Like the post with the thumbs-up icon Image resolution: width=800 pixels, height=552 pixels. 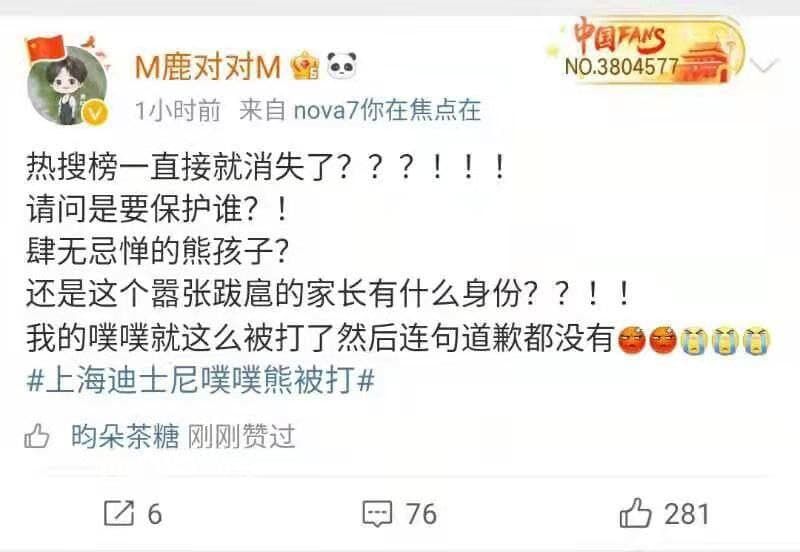coord(635,513)
